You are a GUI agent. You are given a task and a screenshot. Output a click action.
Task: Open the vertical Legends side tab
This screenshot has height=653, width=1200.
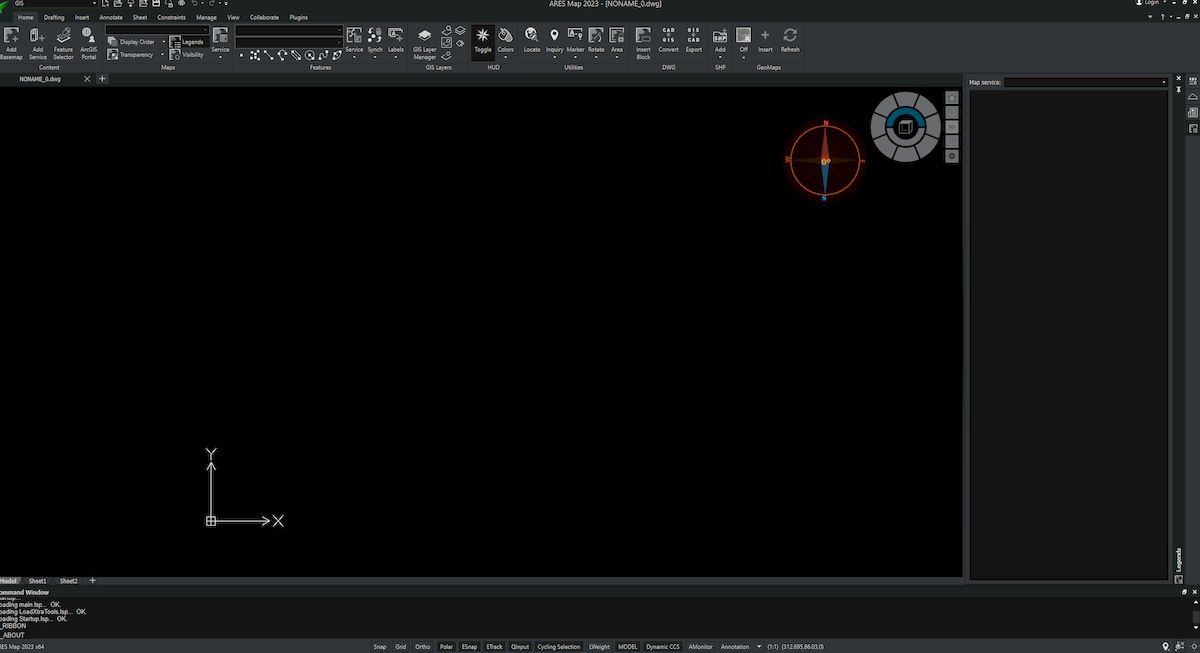tap(1178, 559)
